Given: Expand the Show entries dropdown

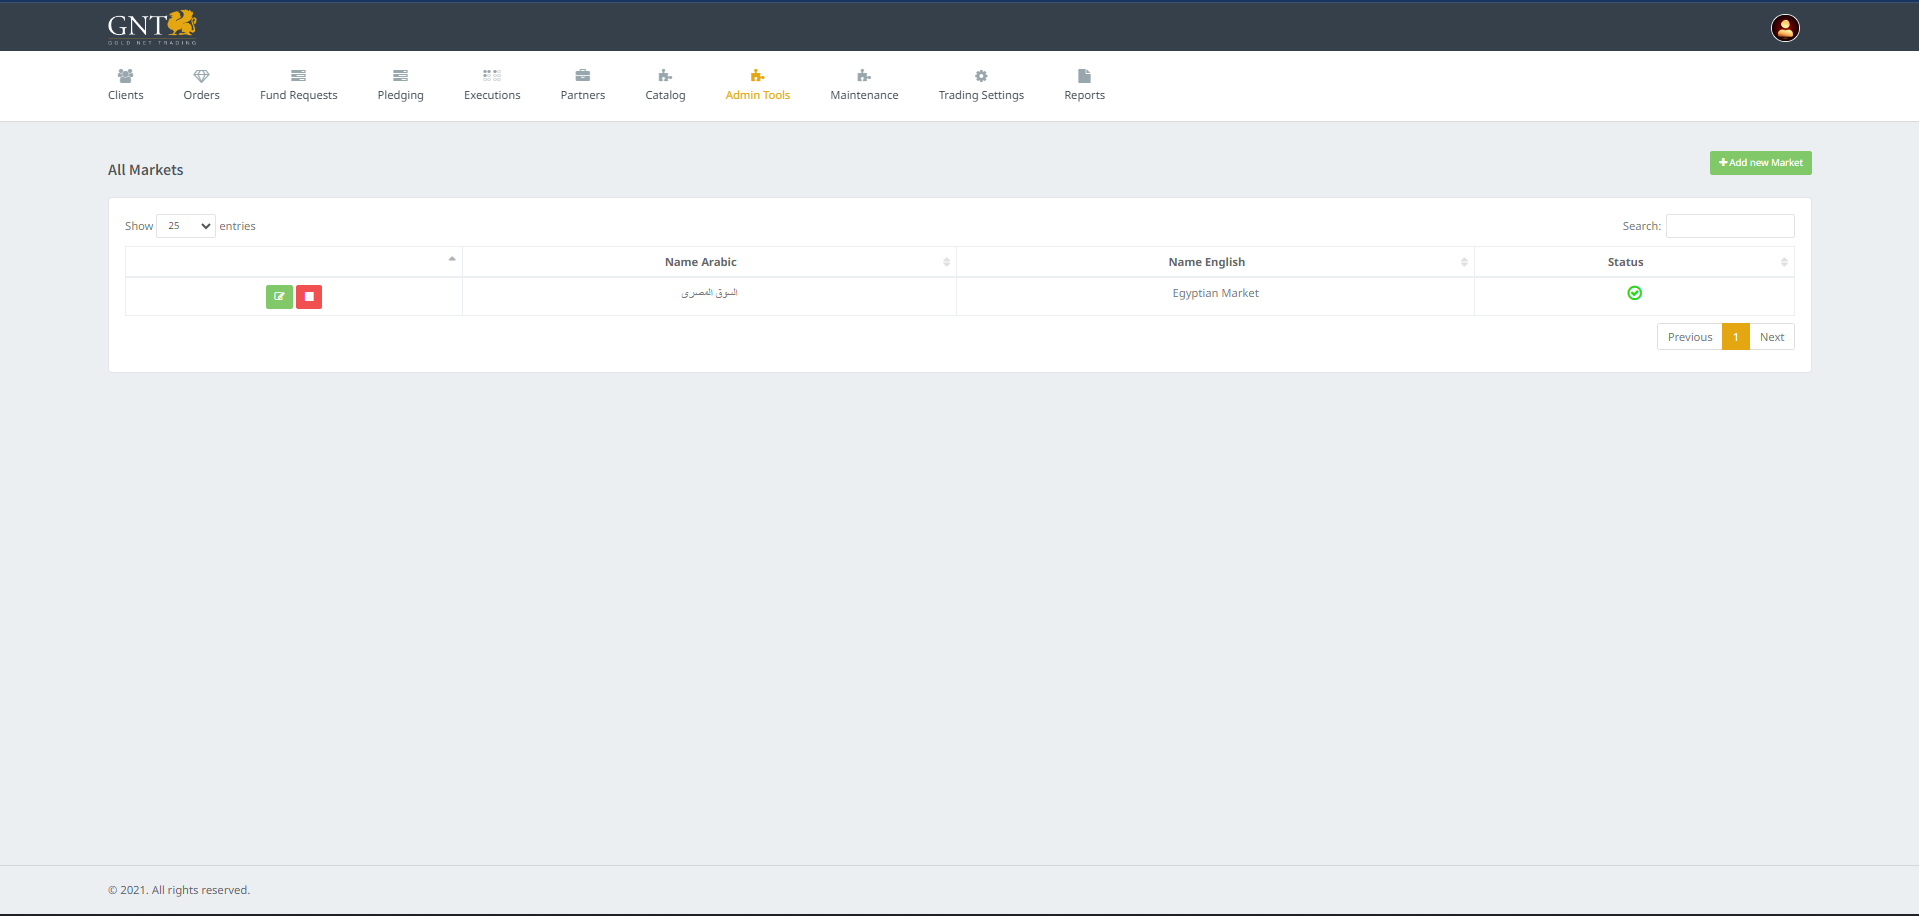Looking at the screenshot, I should pyautogui.click(x=186, y=226).
